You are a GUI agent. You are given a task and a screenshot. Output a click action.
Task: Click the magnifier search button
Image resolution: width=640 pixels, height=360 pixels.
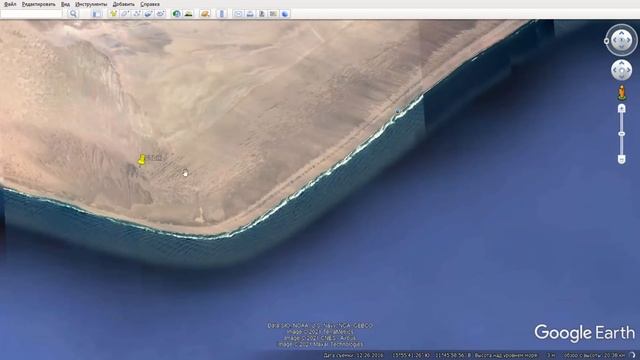pyautogui.click(x=73, y=14)
